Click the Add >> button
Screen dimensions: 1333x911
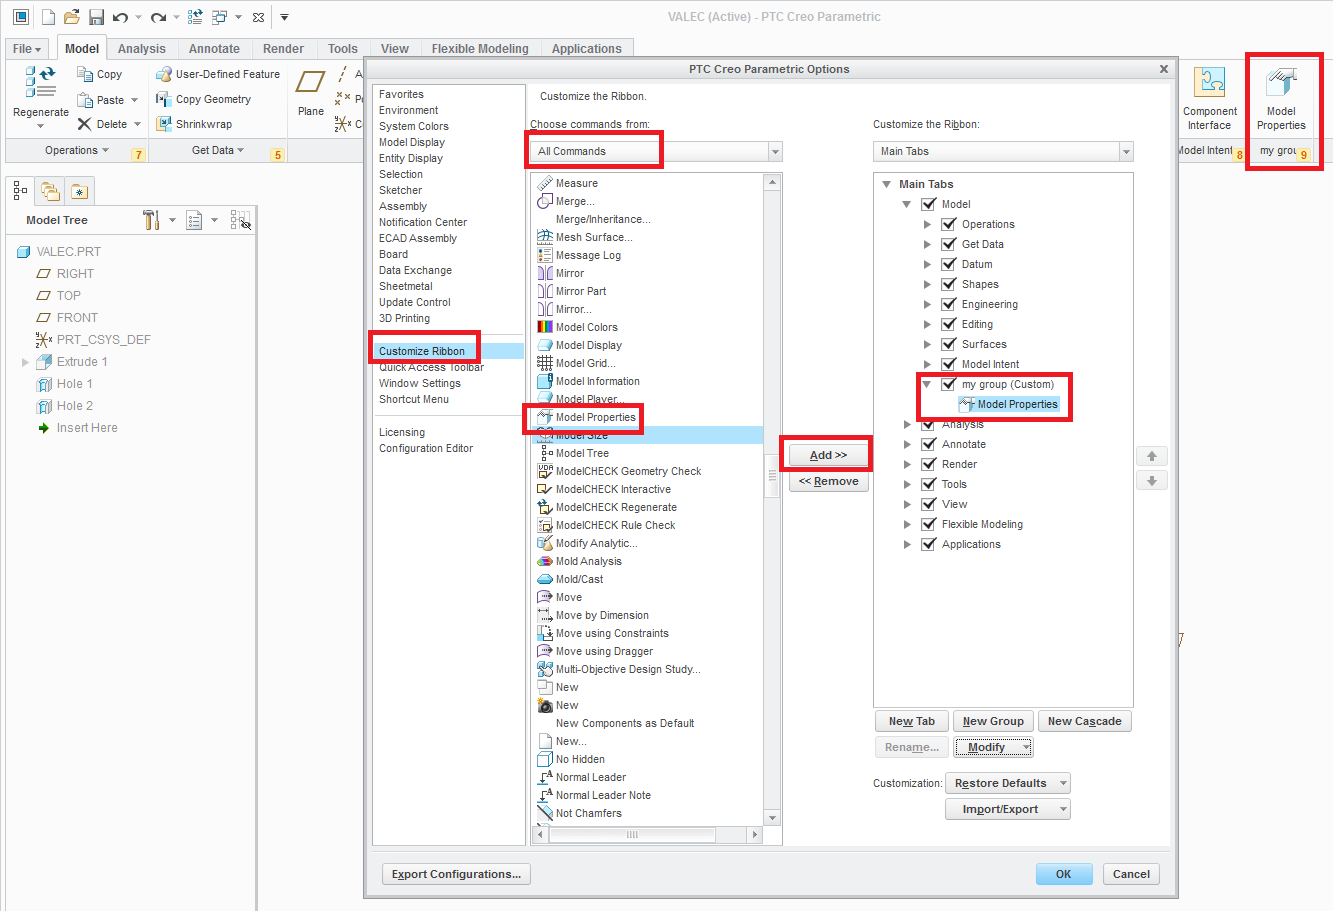828,455
